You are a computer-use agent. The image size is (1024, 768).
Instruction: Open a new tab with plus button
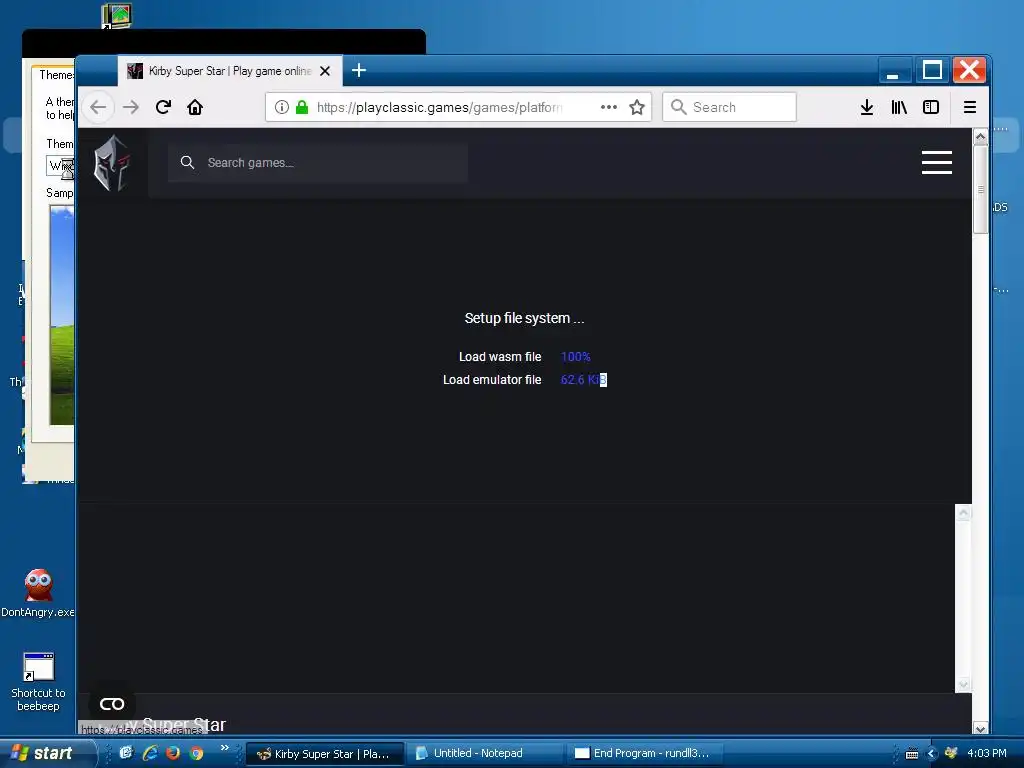[359, 71]
